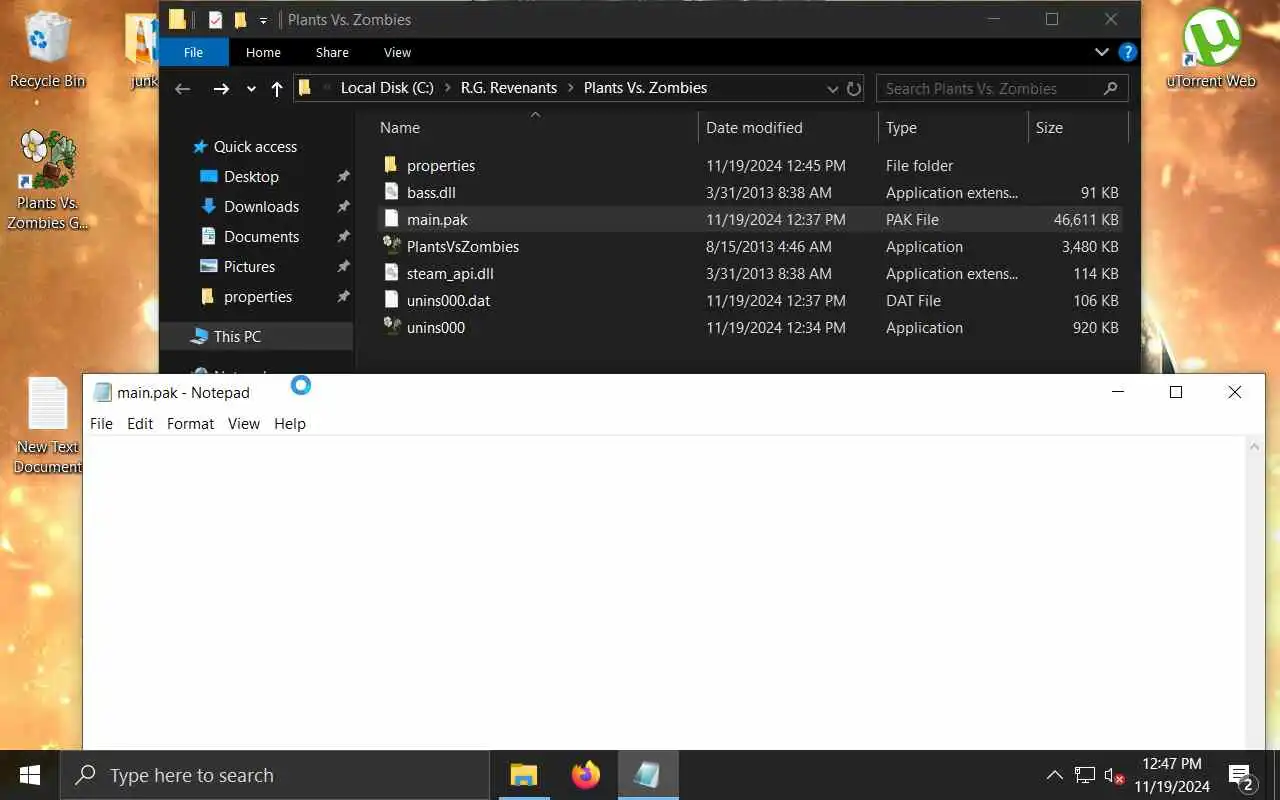Open the Share ribbon tab
Screen dimensions: 1280x800
tap(332, 52)
